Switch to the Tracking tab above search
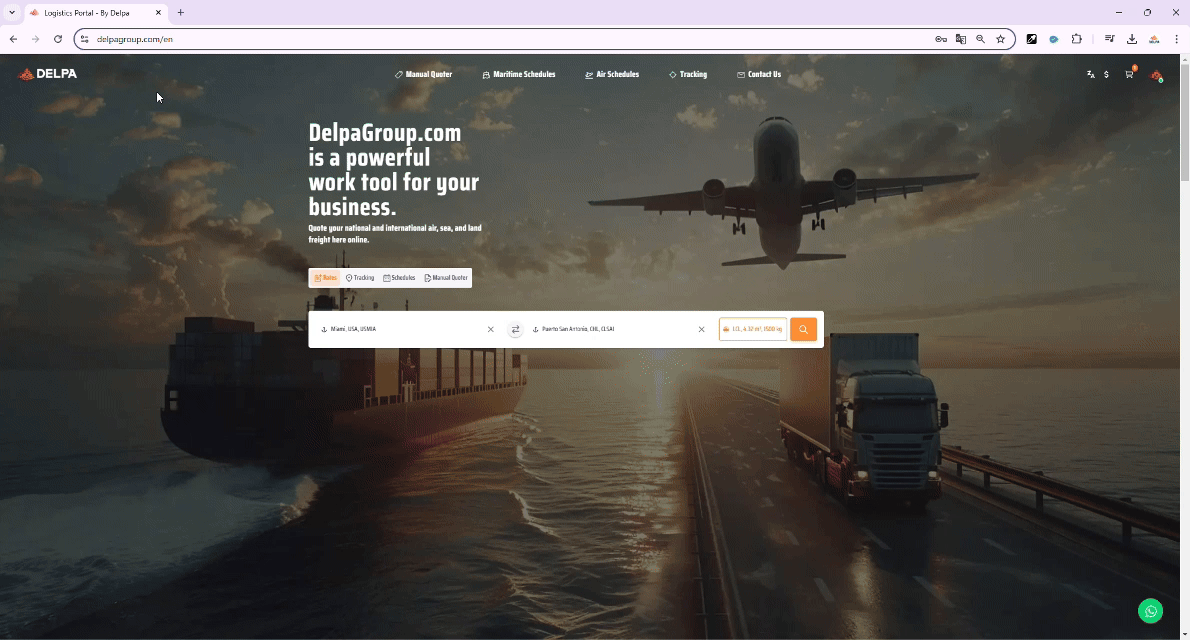Screen dimensions: 1190x640 [360, 278]
